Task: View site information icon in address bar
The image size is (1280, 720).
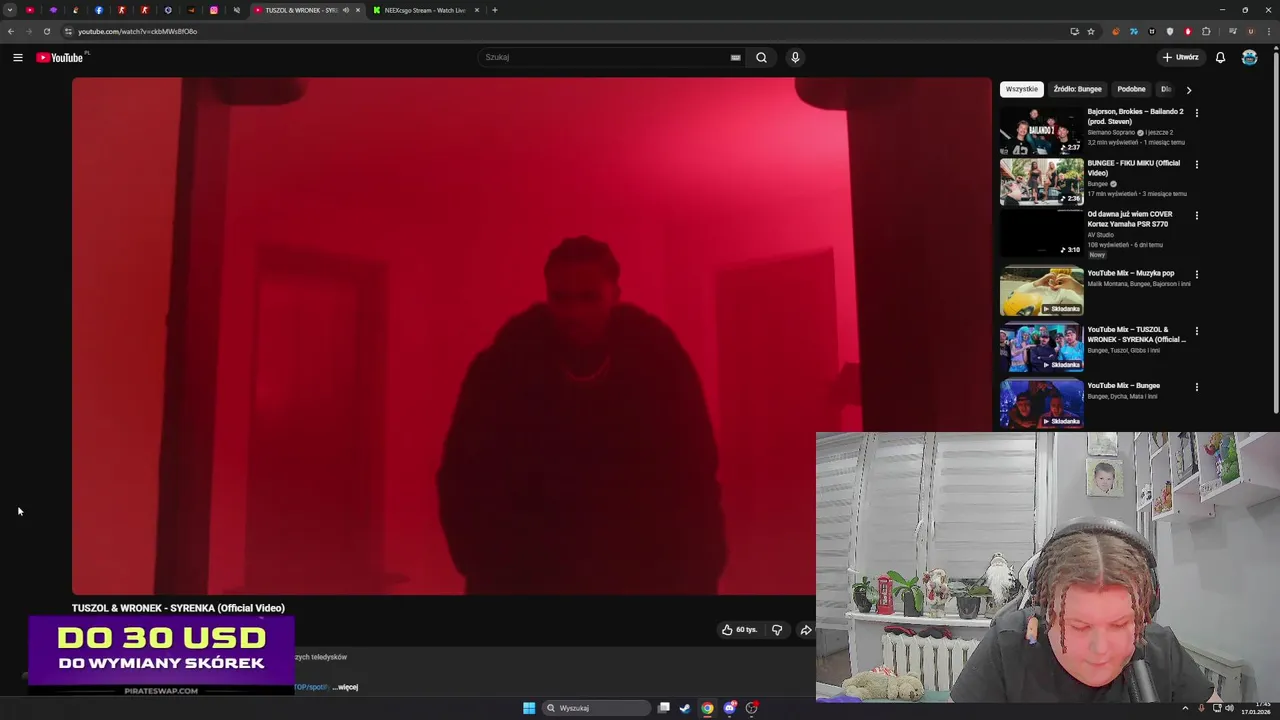Action: [68, 31]
